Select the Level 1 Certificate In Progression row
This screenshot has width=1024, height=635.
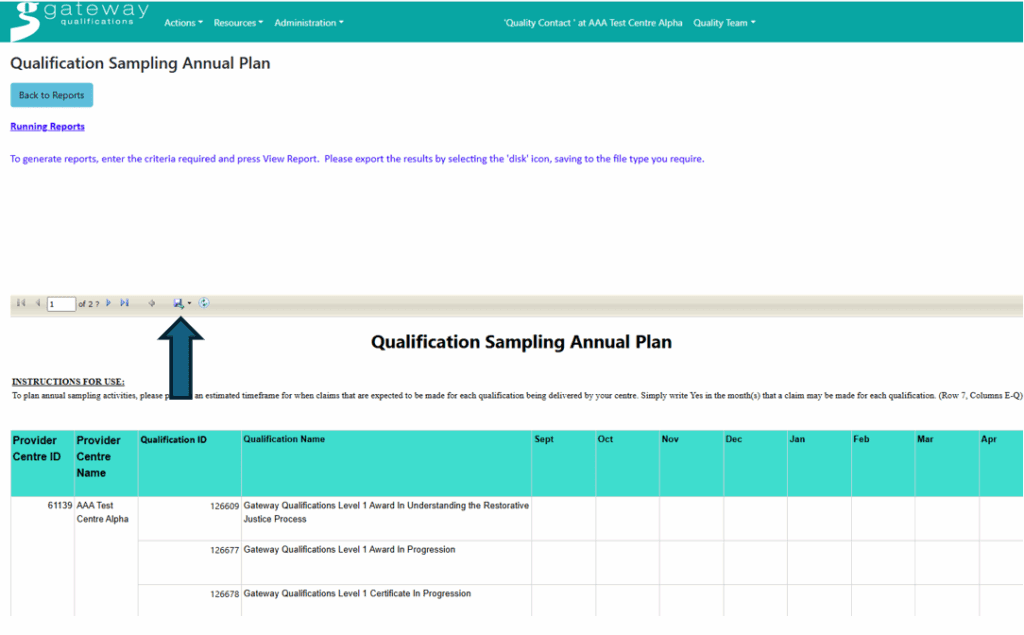pos(356,594)
